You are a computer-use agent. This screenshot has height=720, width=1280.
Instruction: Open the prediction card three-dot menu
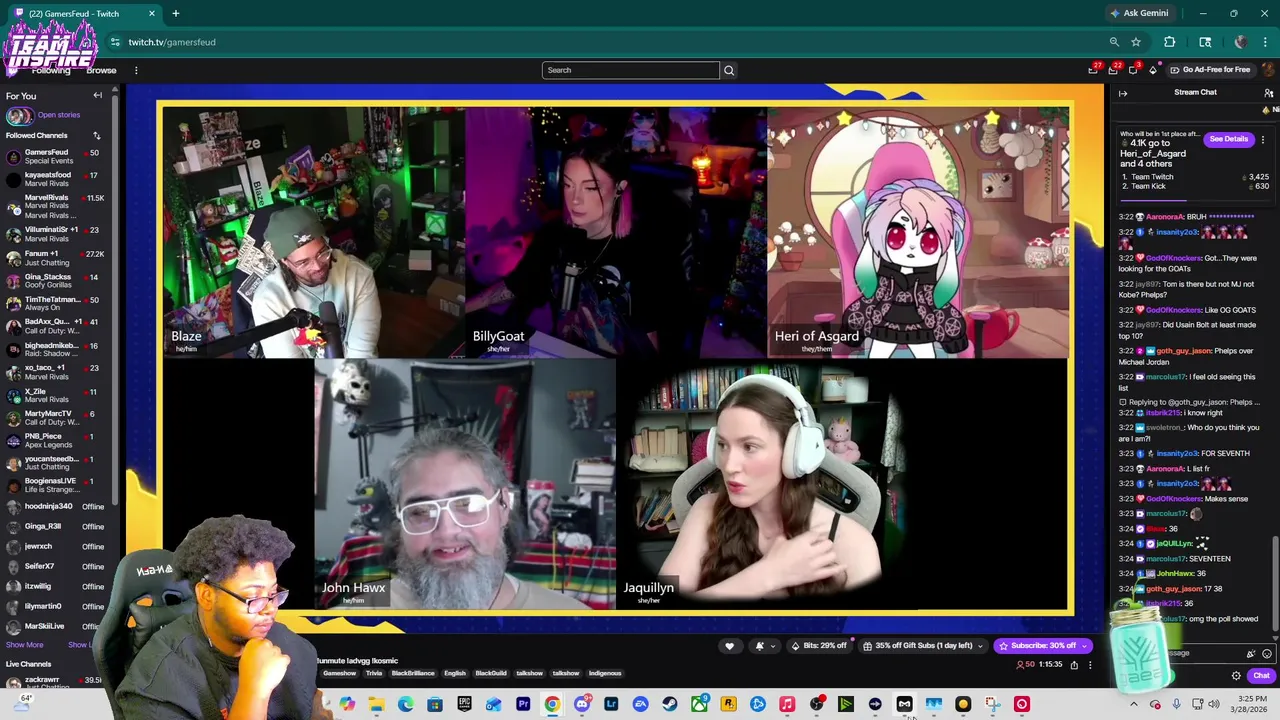point(1263,140)
